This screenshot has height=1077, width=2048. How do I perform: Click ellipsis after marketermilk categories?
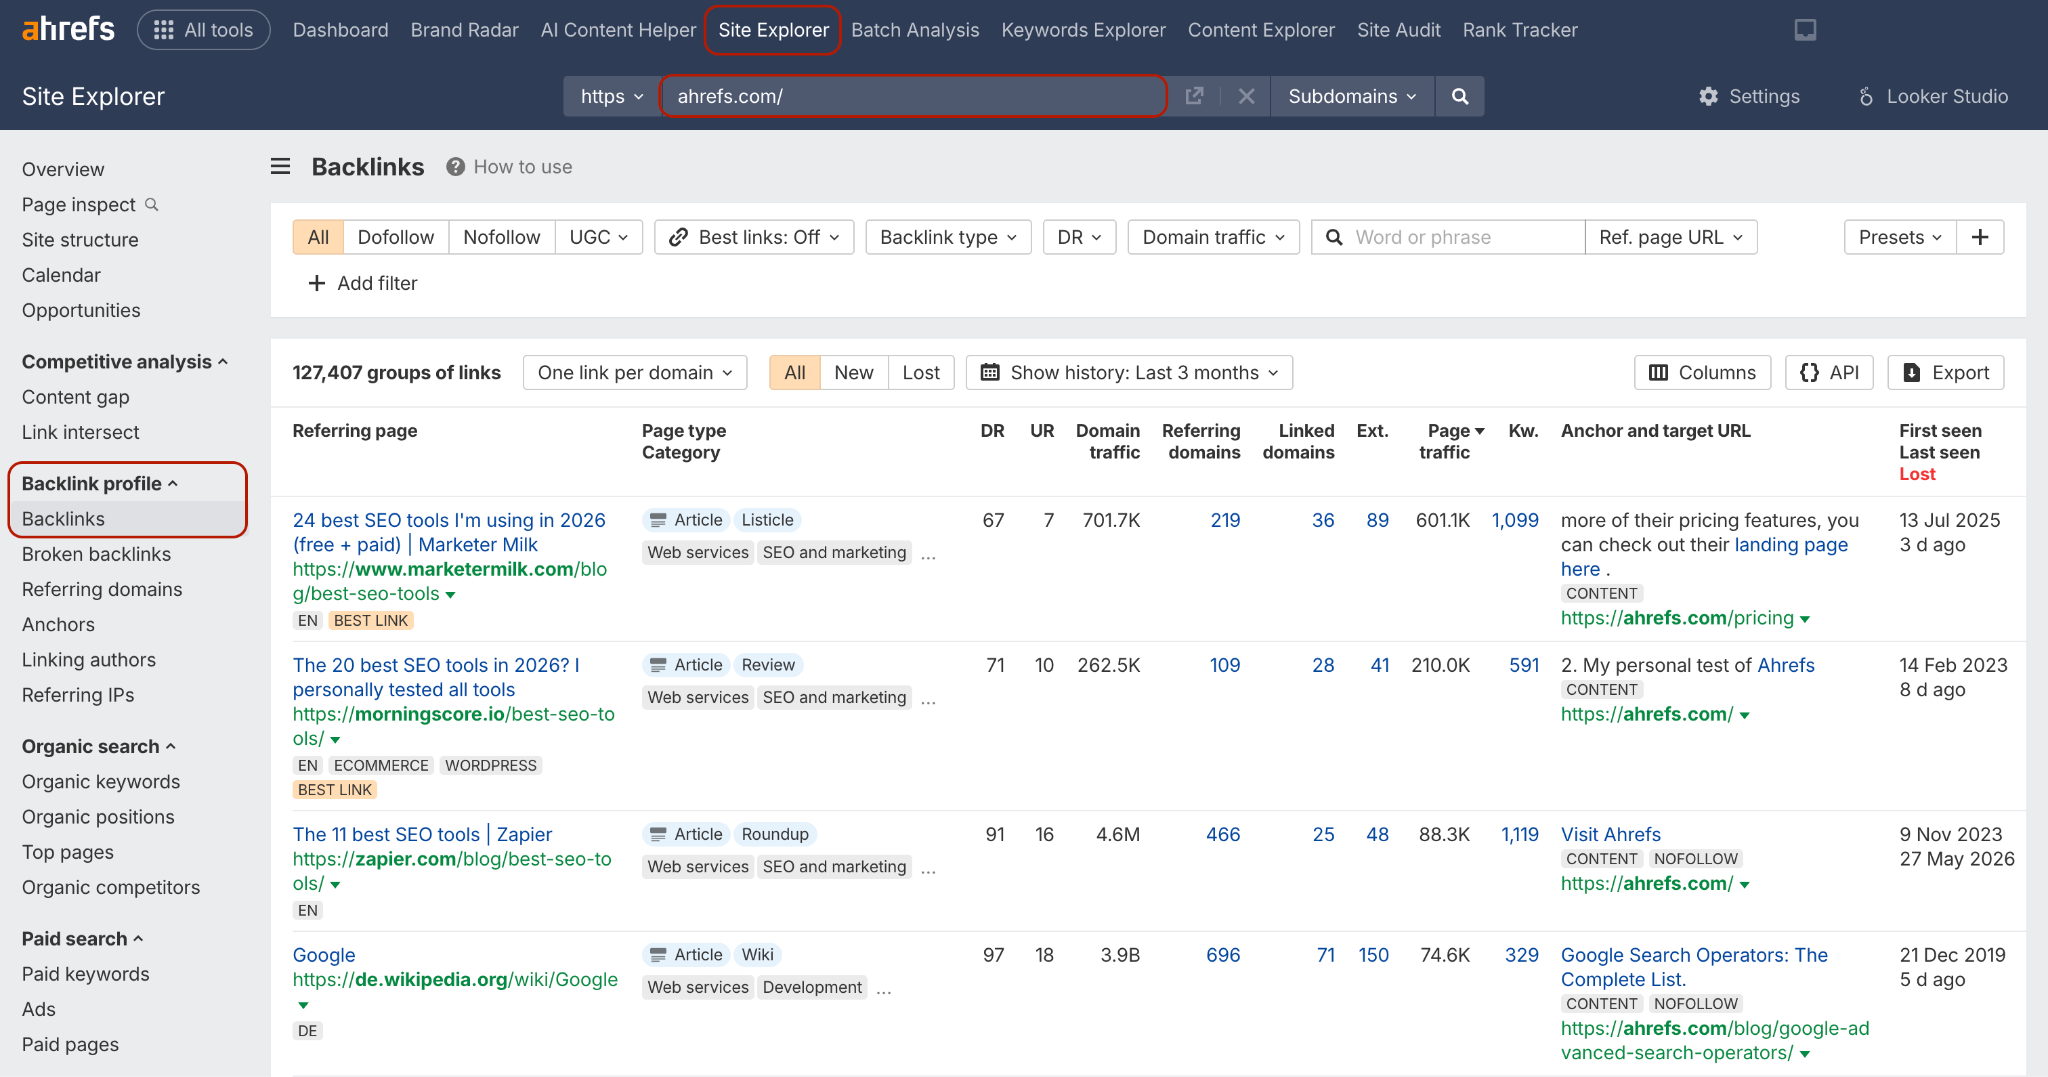point(928,555)
